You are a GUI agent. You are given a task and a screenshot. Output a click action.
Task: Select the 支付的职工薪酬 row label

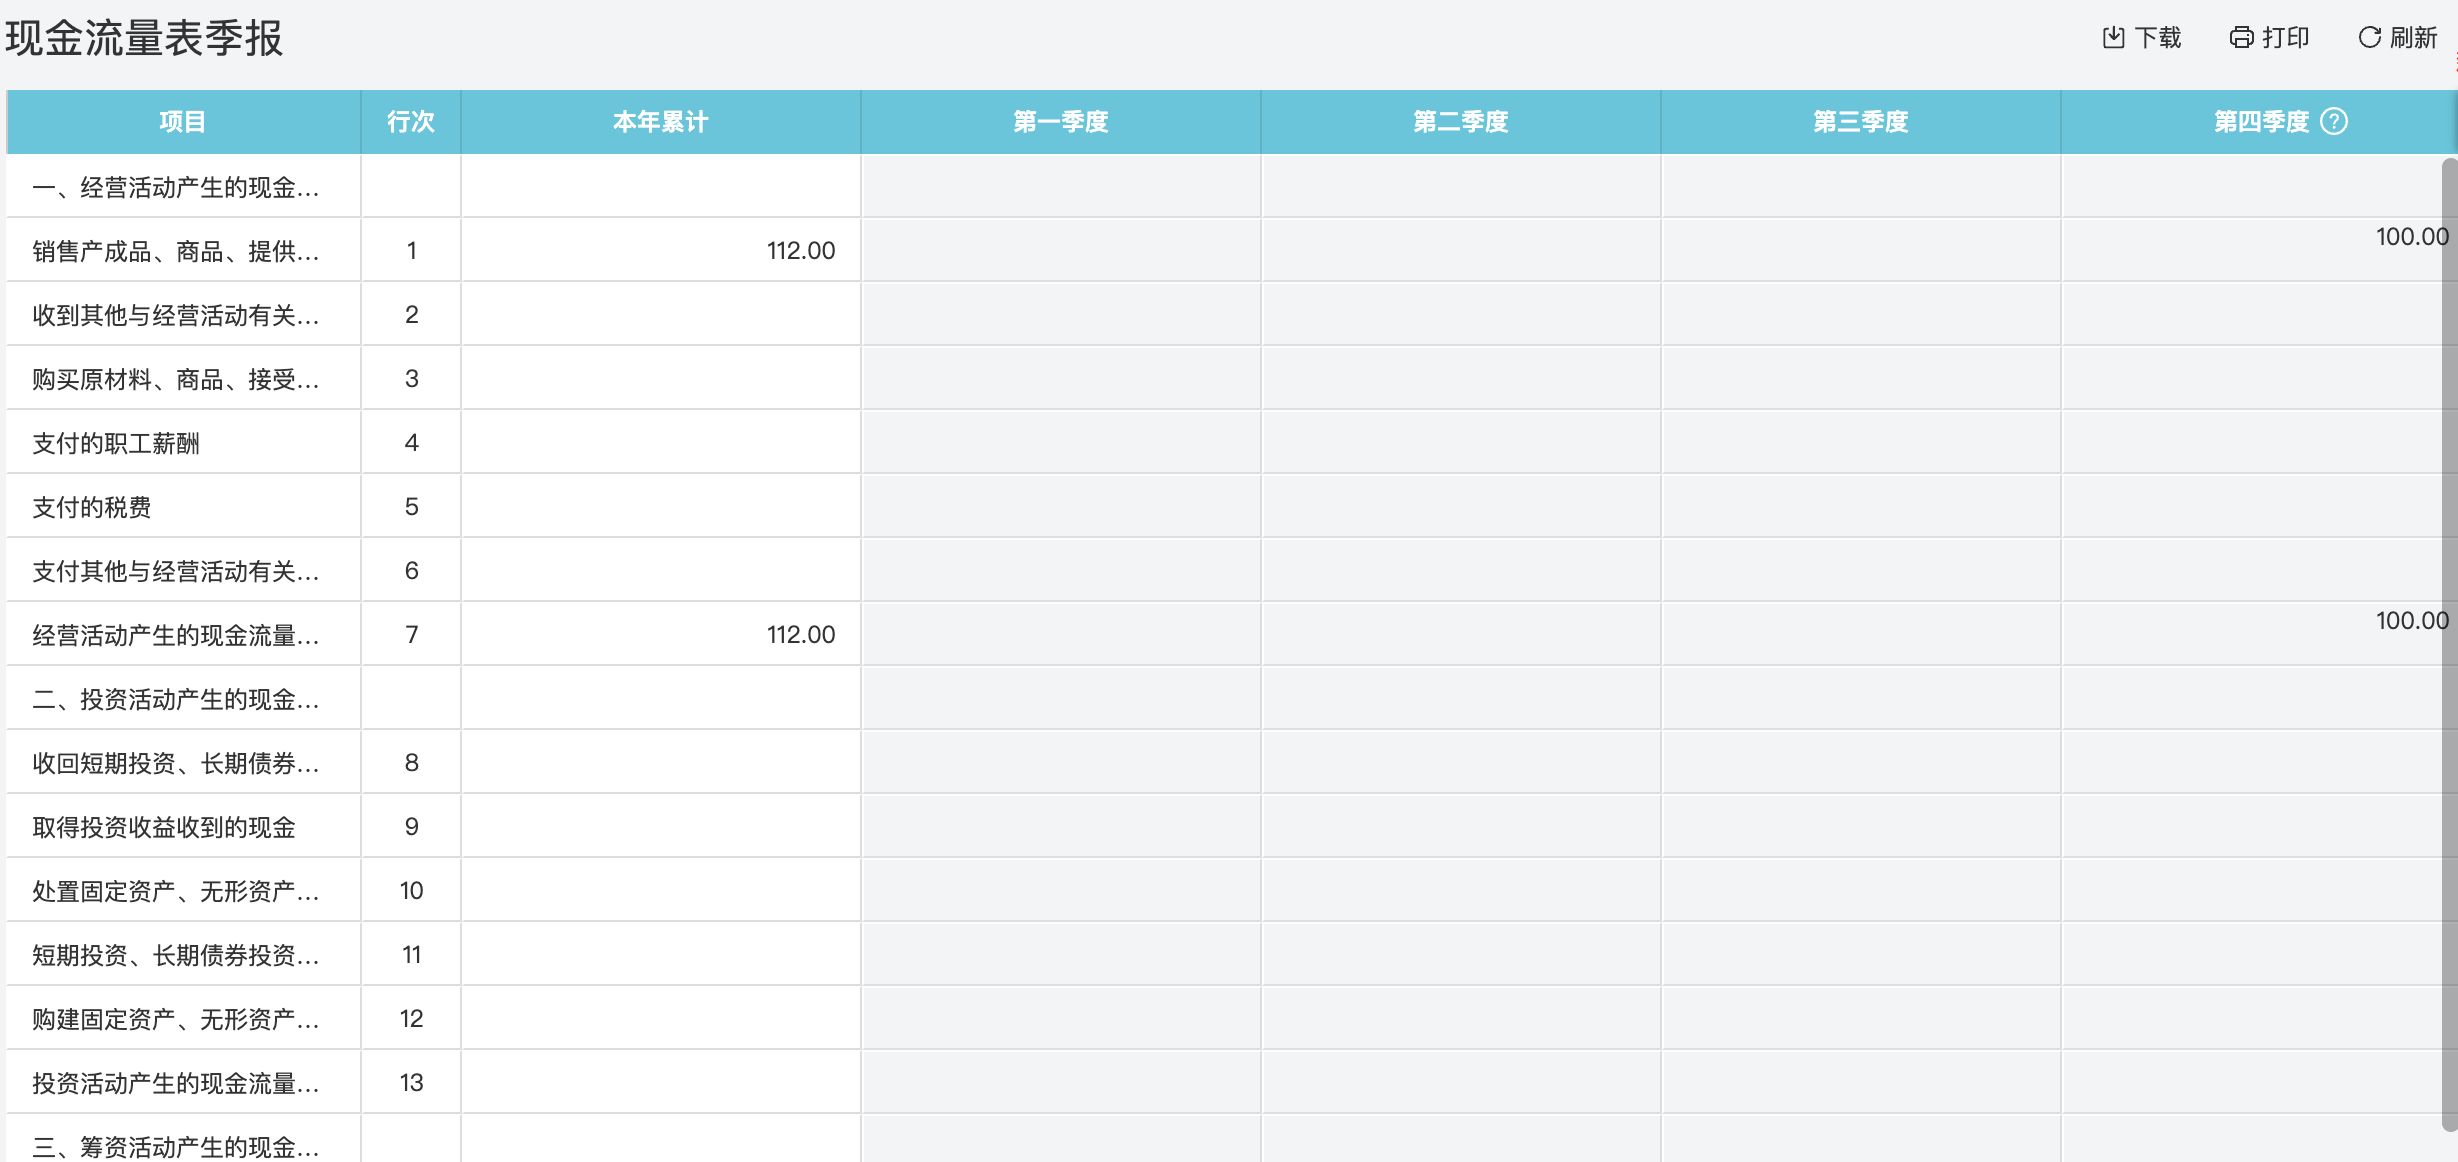click(116, 443)
